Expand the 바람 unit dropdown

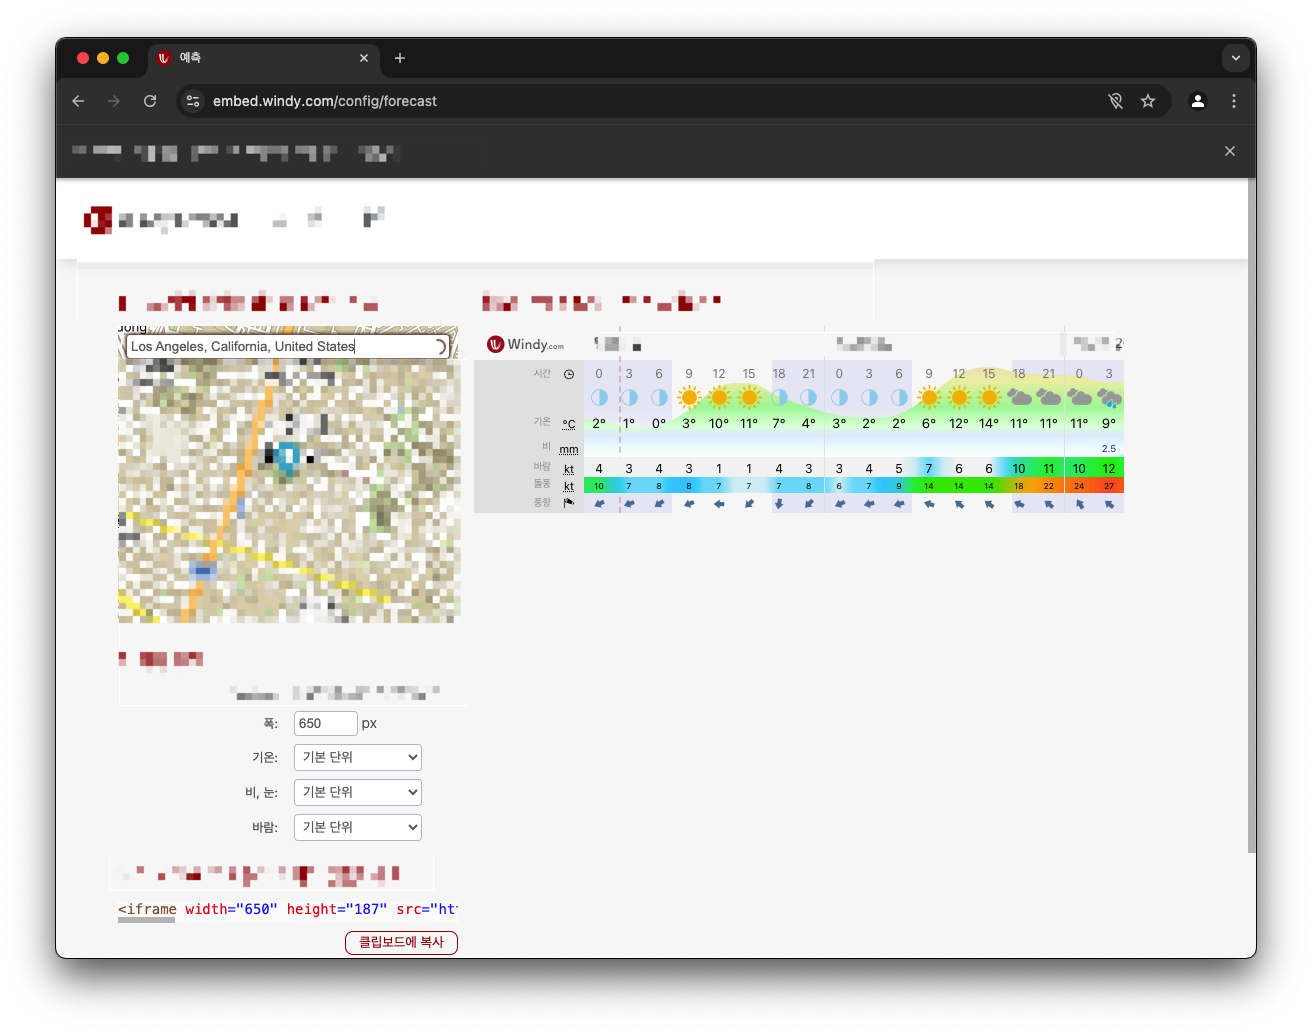tap(357, 828)
